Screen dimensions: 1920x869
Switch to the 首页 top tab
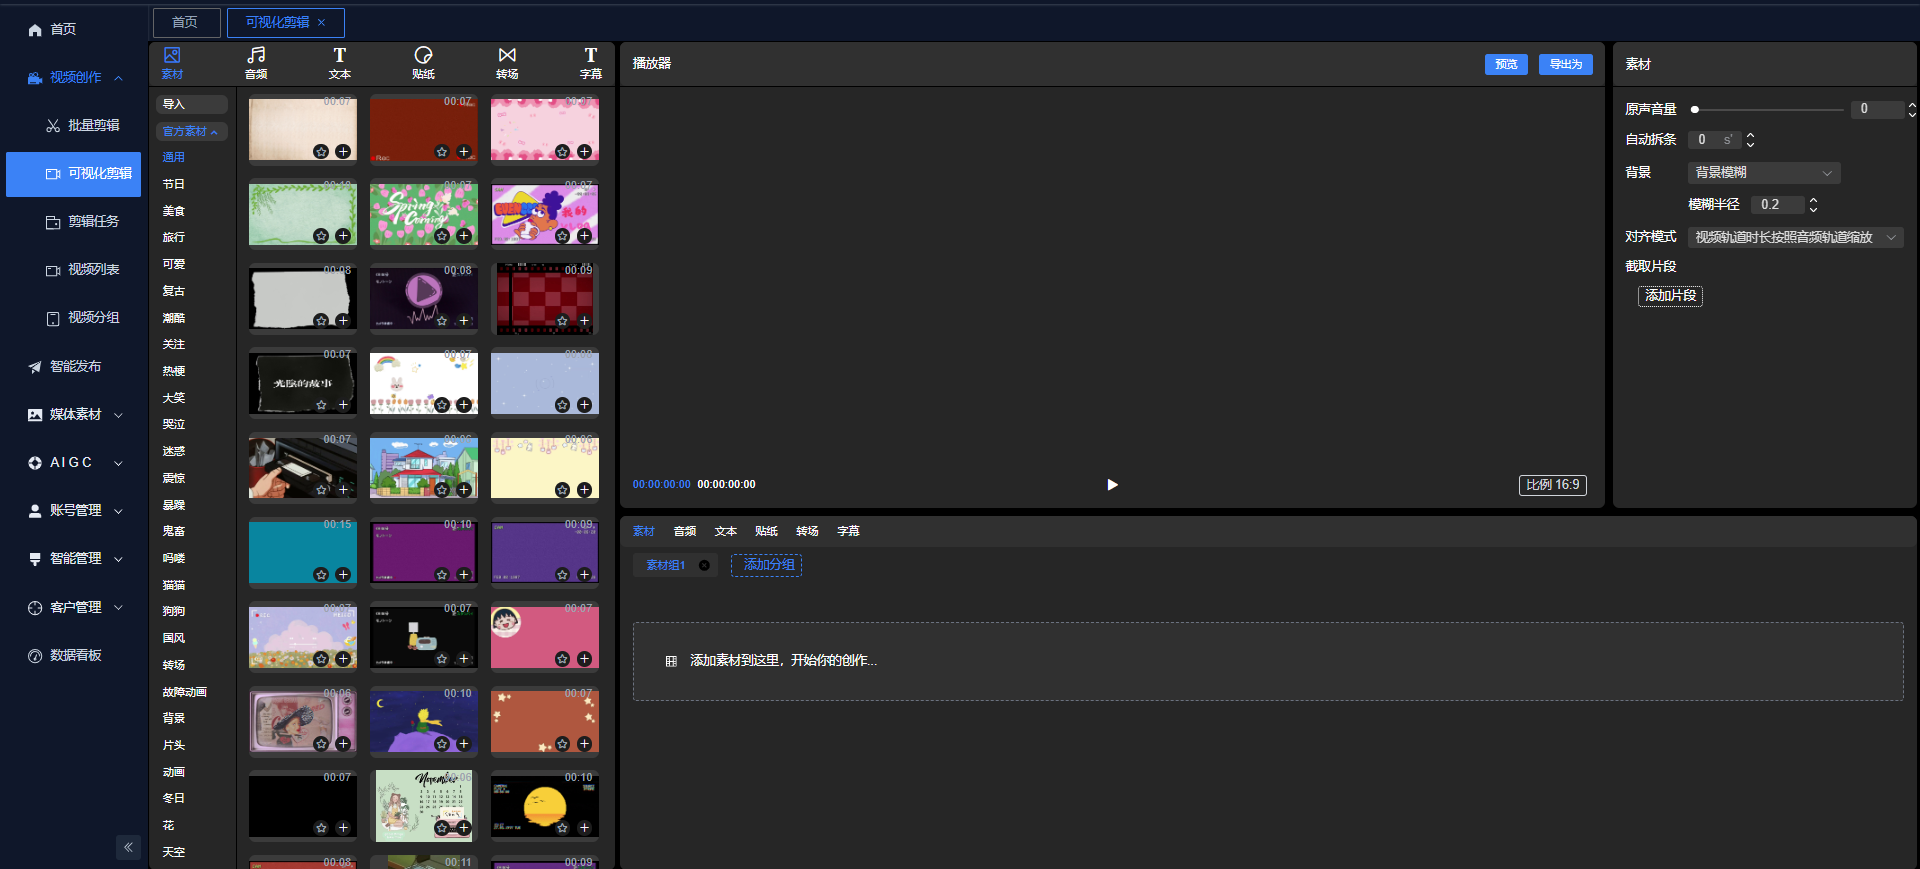pyautogui.click(x=185, y=22)
